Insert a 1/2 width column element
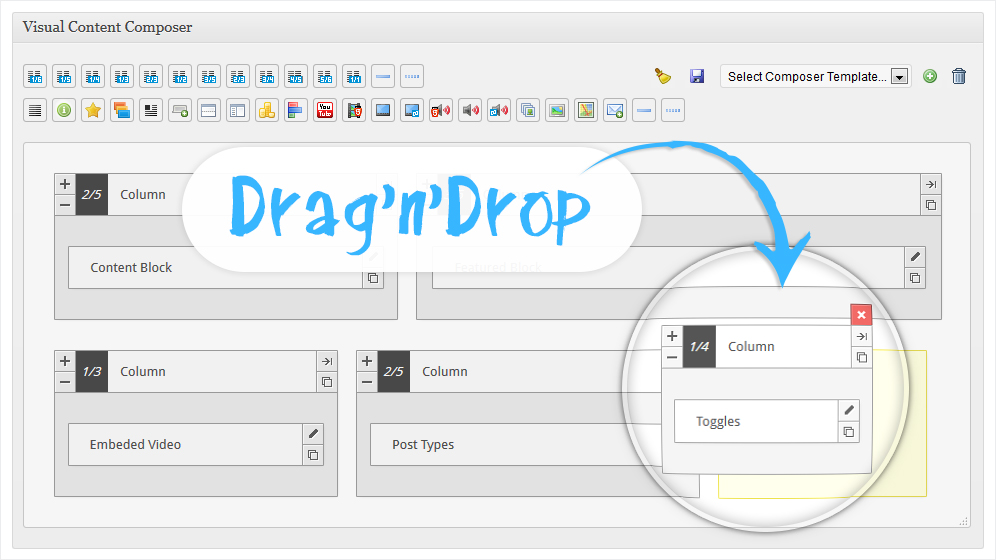996x560 pixels. pyautogui.click(x=180, y=76)
